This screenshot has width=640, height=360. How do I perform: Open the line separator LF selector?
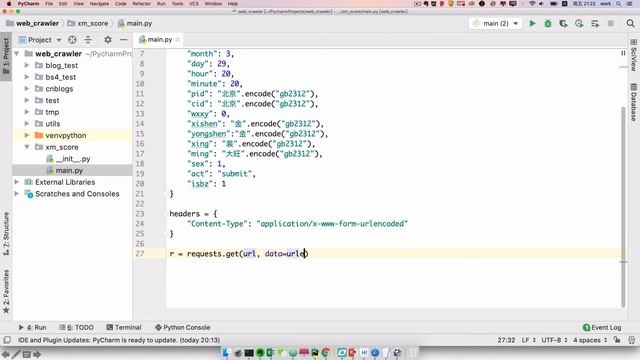pyautogui.click(x=529, y=340)
